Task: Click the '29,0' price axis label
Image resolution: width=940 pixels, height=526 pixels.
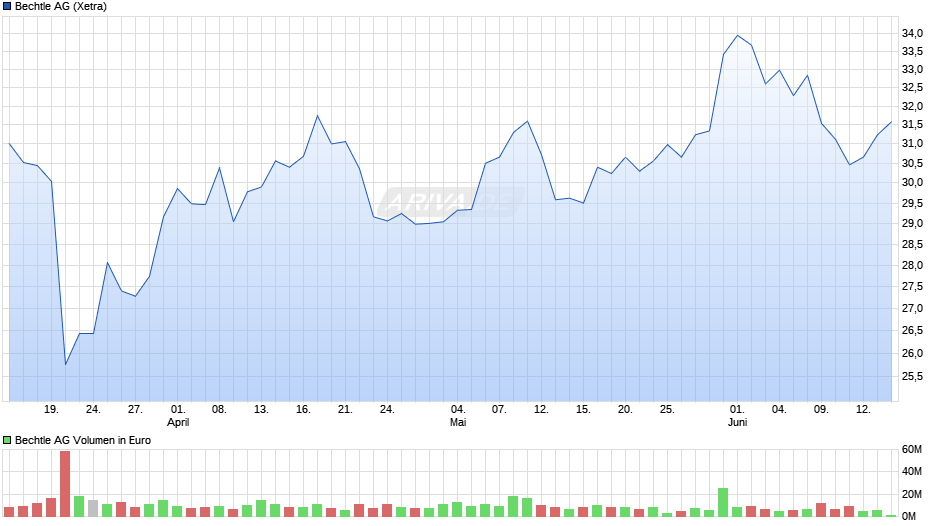Action: (912, 224)
